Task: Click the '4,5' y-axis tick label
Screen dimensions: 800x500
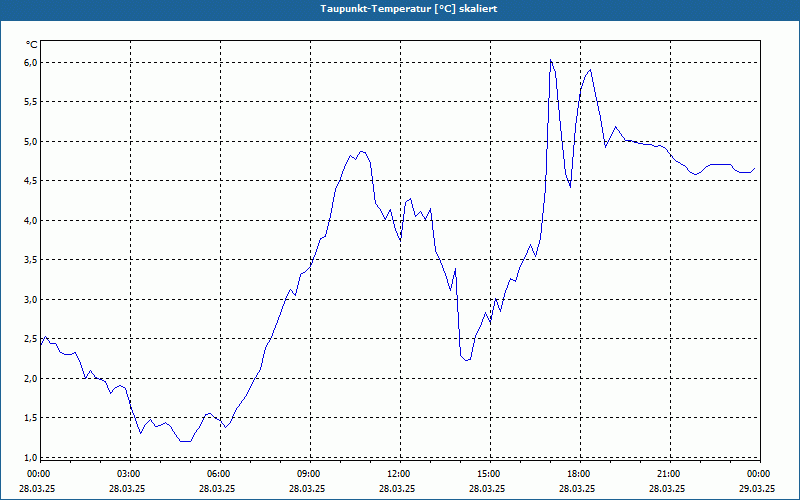Action: 31,181
